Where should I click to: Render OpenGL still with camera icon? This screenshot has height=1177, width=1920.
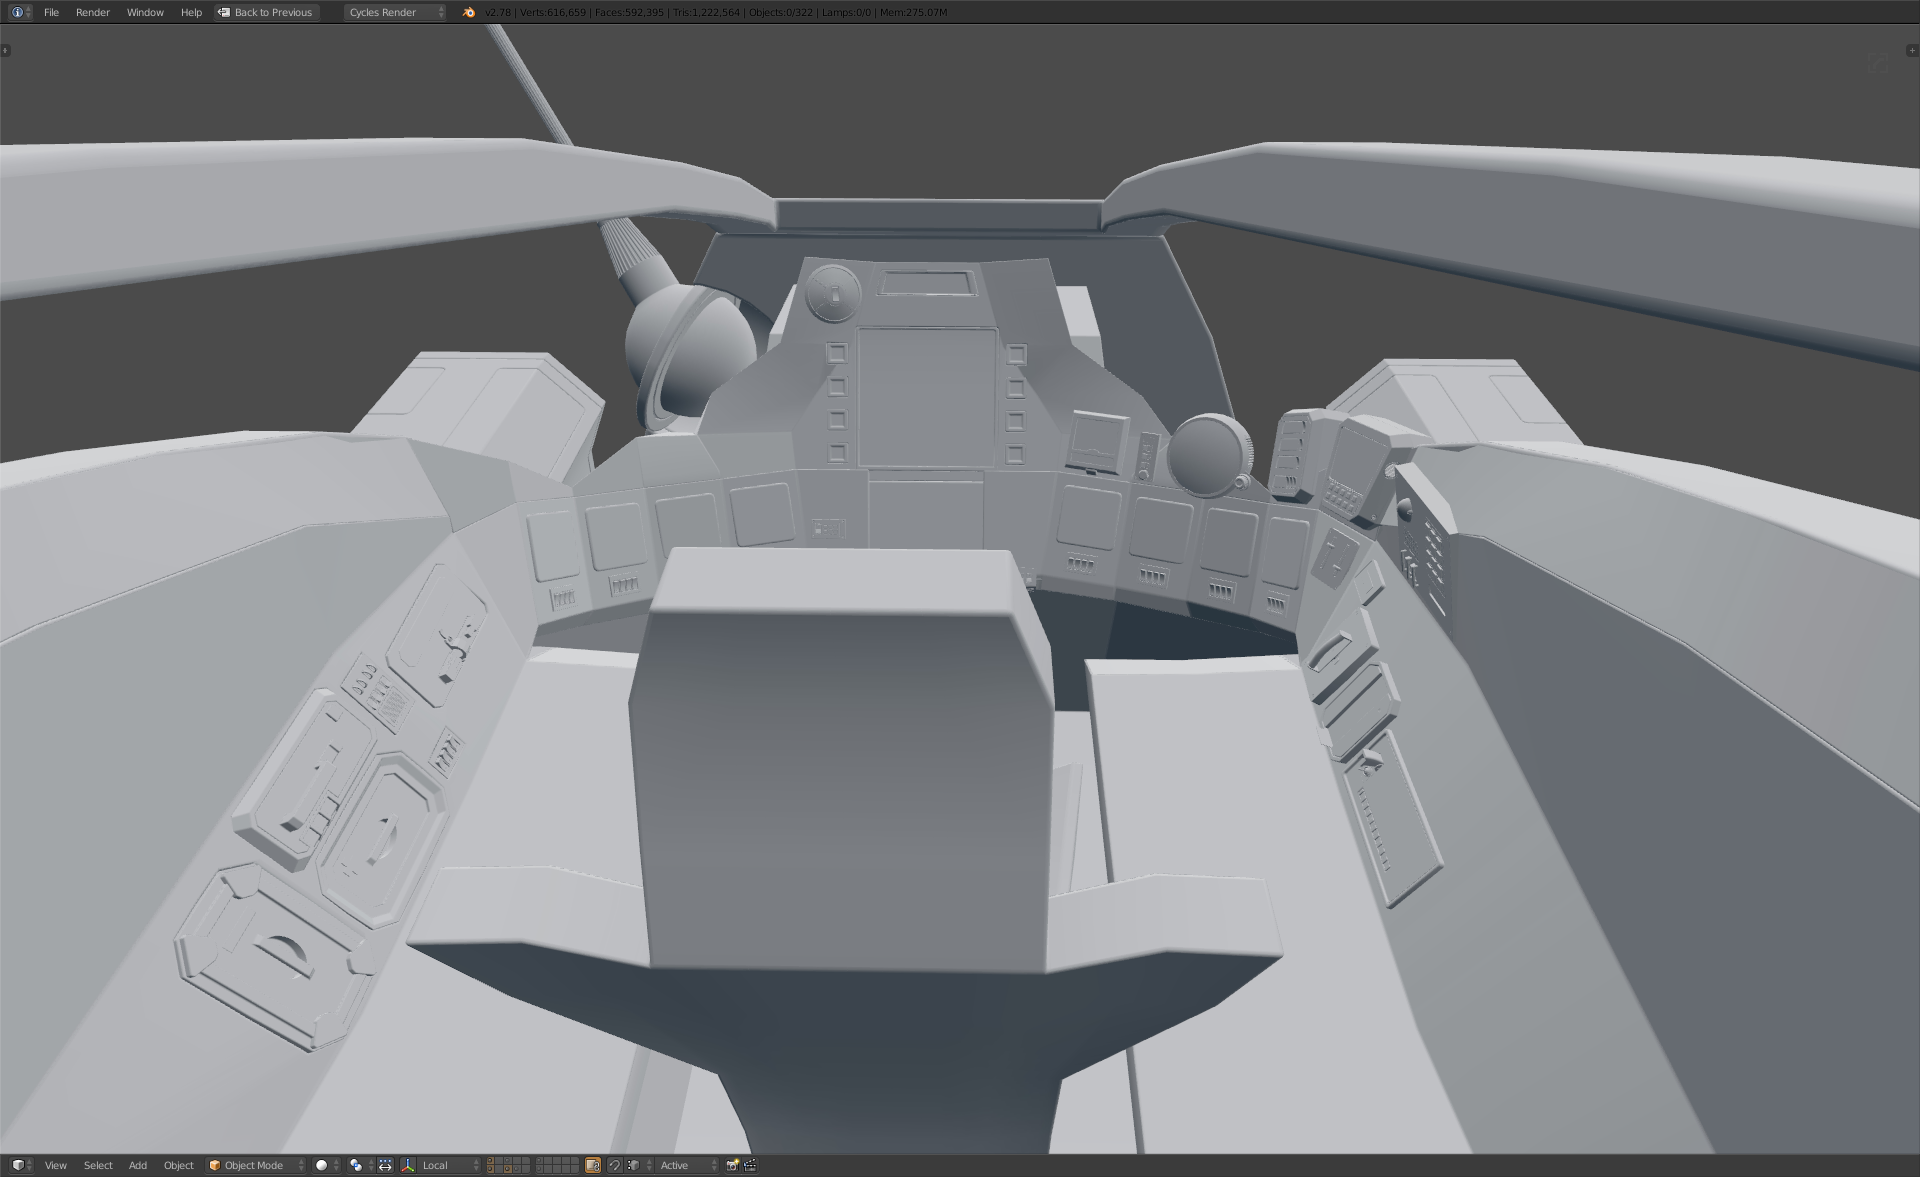click(x=732, y=1165)
